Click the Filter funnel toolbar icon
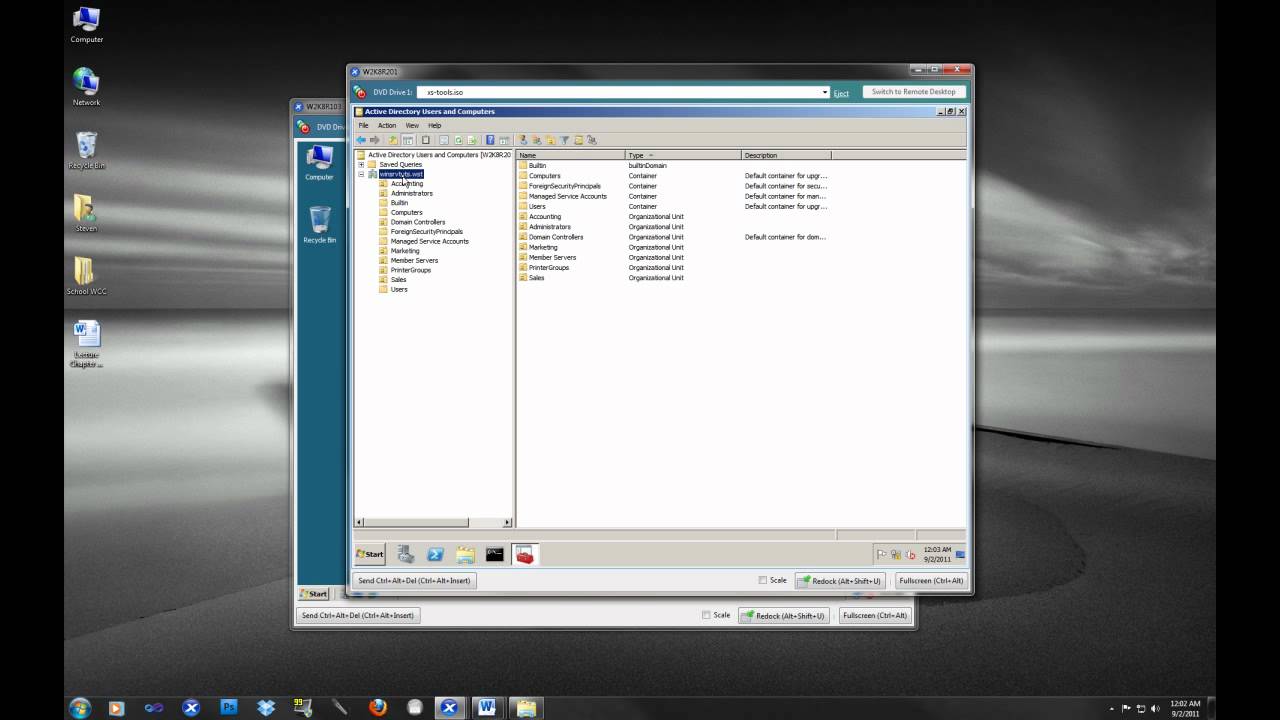 tap(564, 140)
